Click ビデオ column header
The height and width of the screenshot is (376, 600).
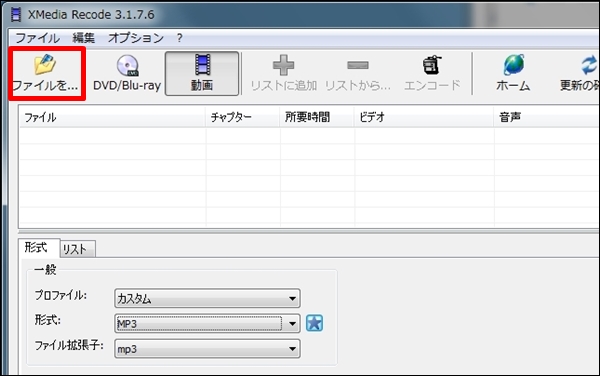click(424, 117)
